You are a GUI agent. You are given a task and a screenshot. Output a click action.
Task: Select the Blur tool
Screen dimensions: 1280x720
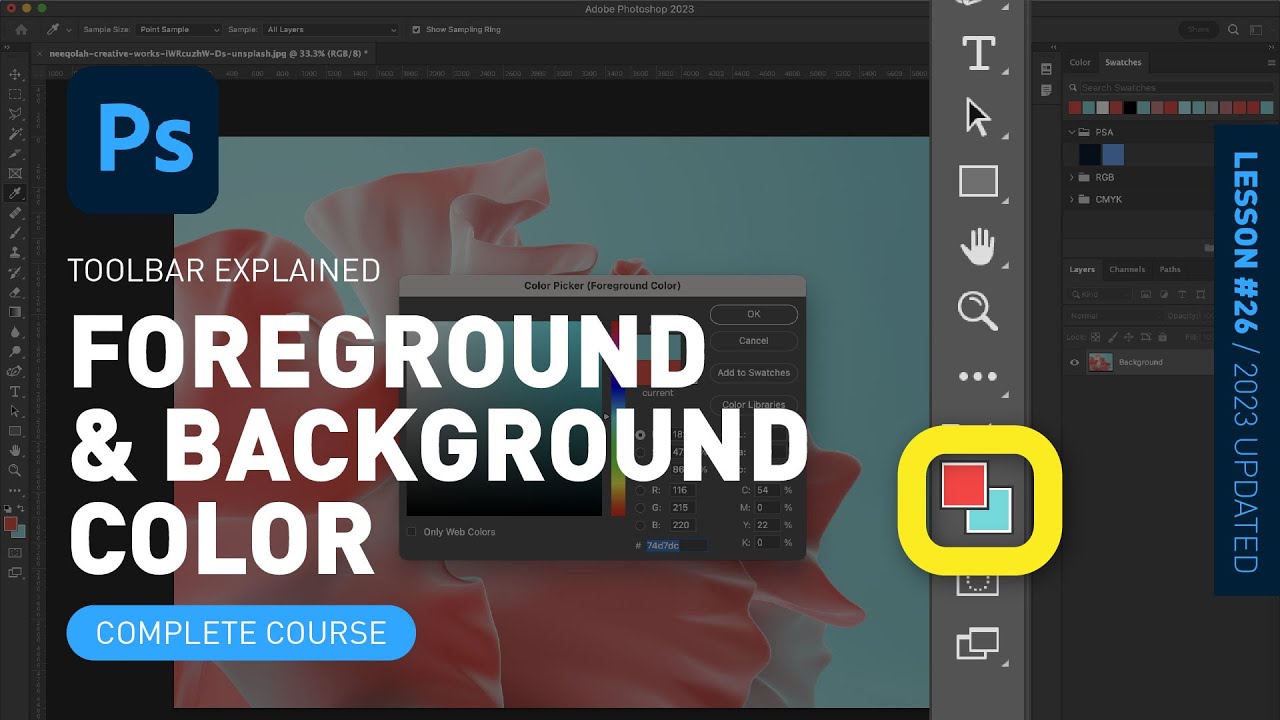pyautogui.click(x=15, y=332)
